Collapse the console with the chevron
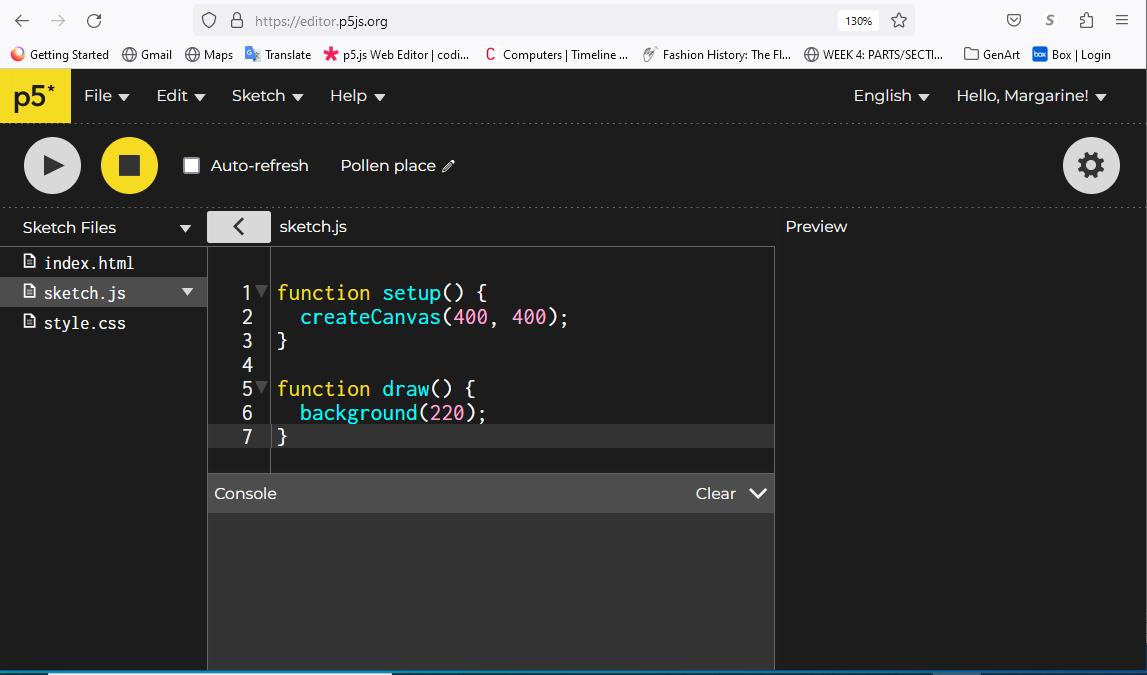This screenshot has height=675, width=1147. click(x=757, y=493)
